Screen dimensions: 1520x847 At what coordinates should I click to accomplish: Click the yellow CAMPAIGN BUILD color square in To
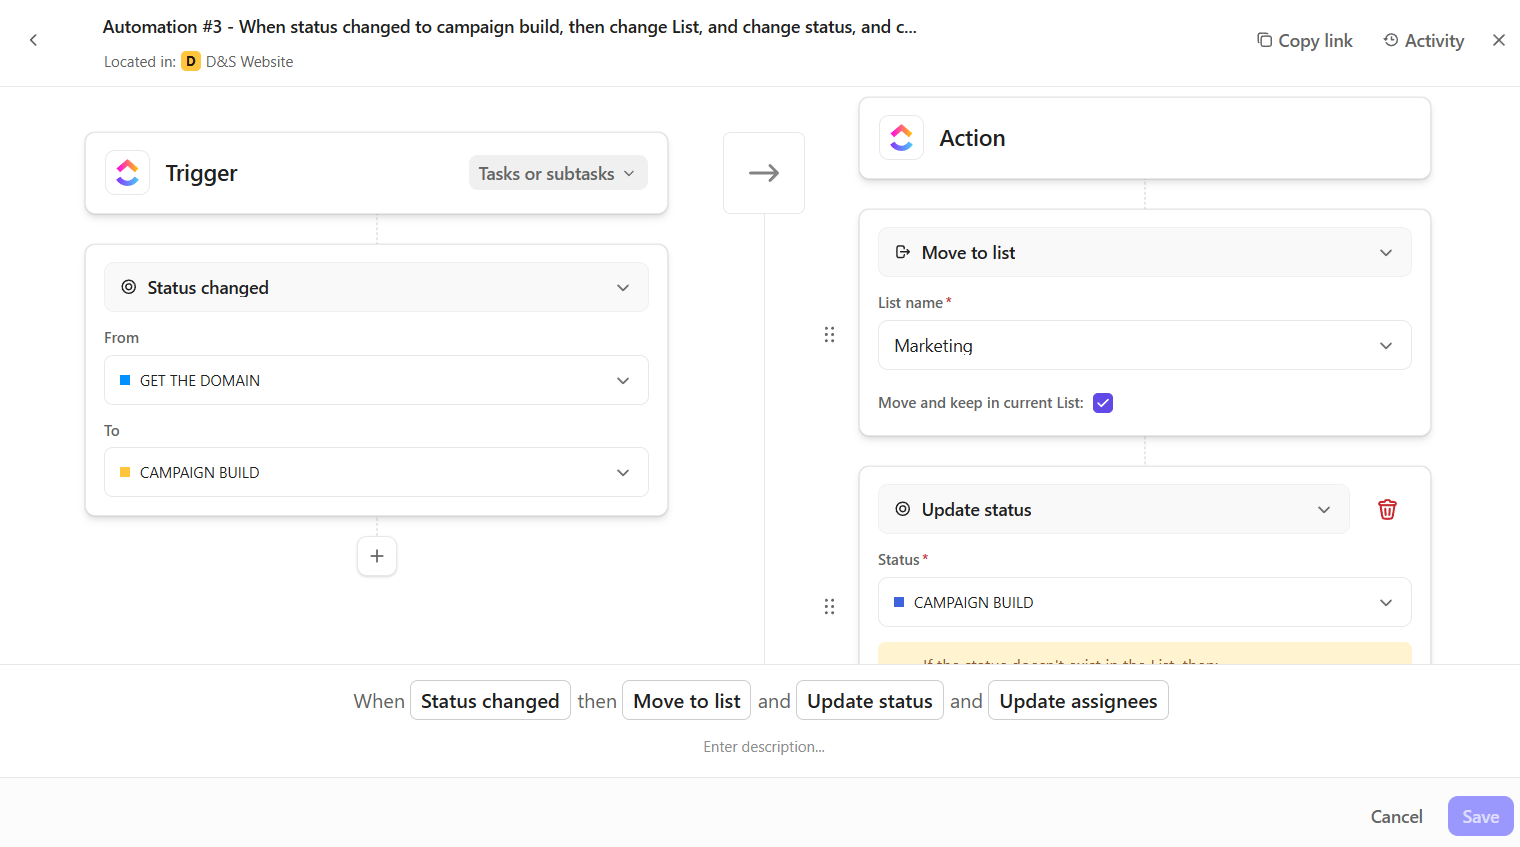pos(125,472)
